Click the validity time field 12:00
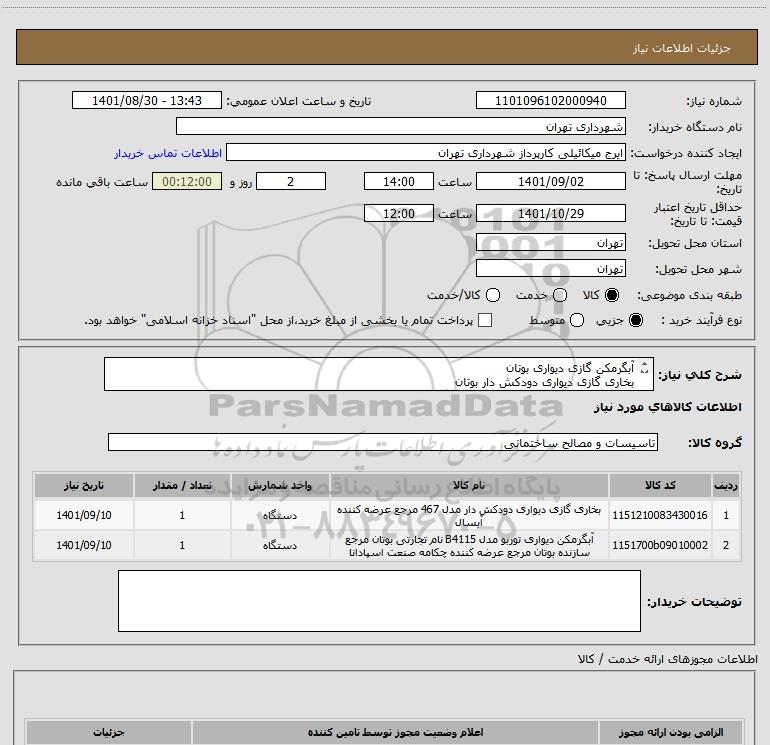The height and width of the screenshot is (745, 770). [399, 213]
